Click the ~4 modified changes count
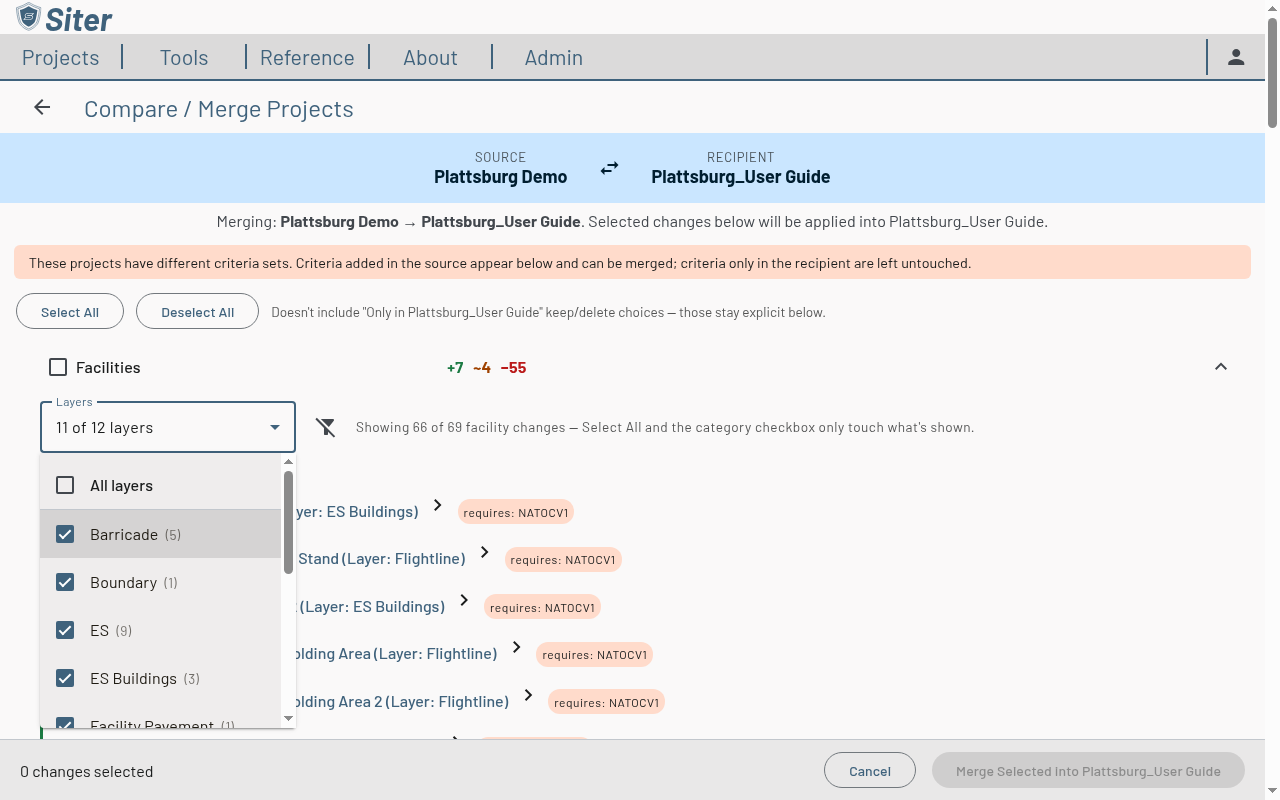The width and height of the screenshot is (1280, 800). click(482, 368)
